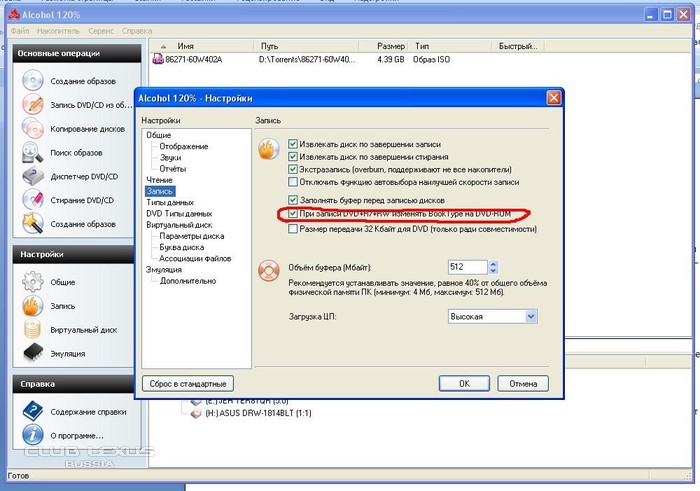The image size is (700, 491).
Task: Open the Сервис menu
Action: point(101,31)
